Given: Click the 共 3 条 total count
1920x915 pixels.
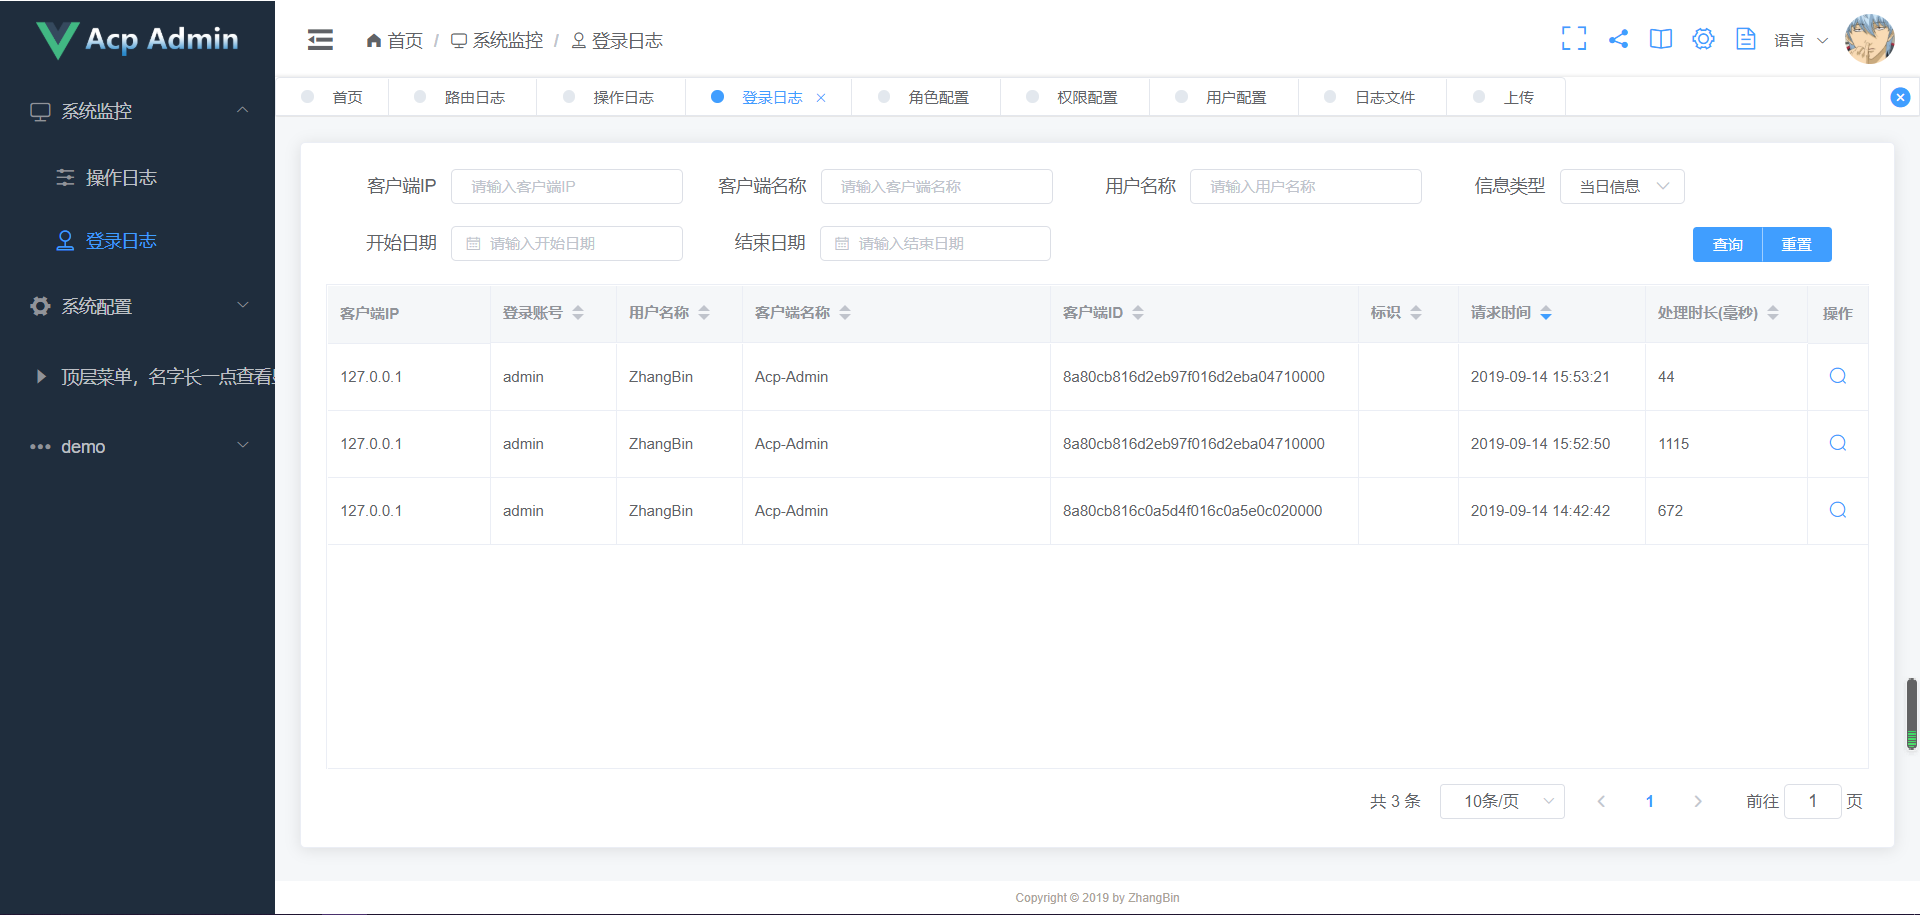Looking at the screenshot, I should coord(1395,801).
